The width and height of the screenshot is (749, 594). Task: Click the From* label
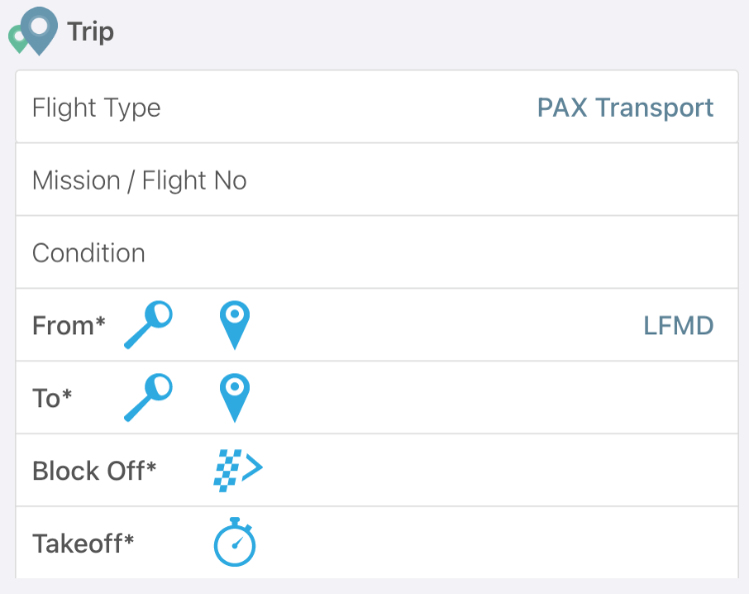click(x=69, y=326)
